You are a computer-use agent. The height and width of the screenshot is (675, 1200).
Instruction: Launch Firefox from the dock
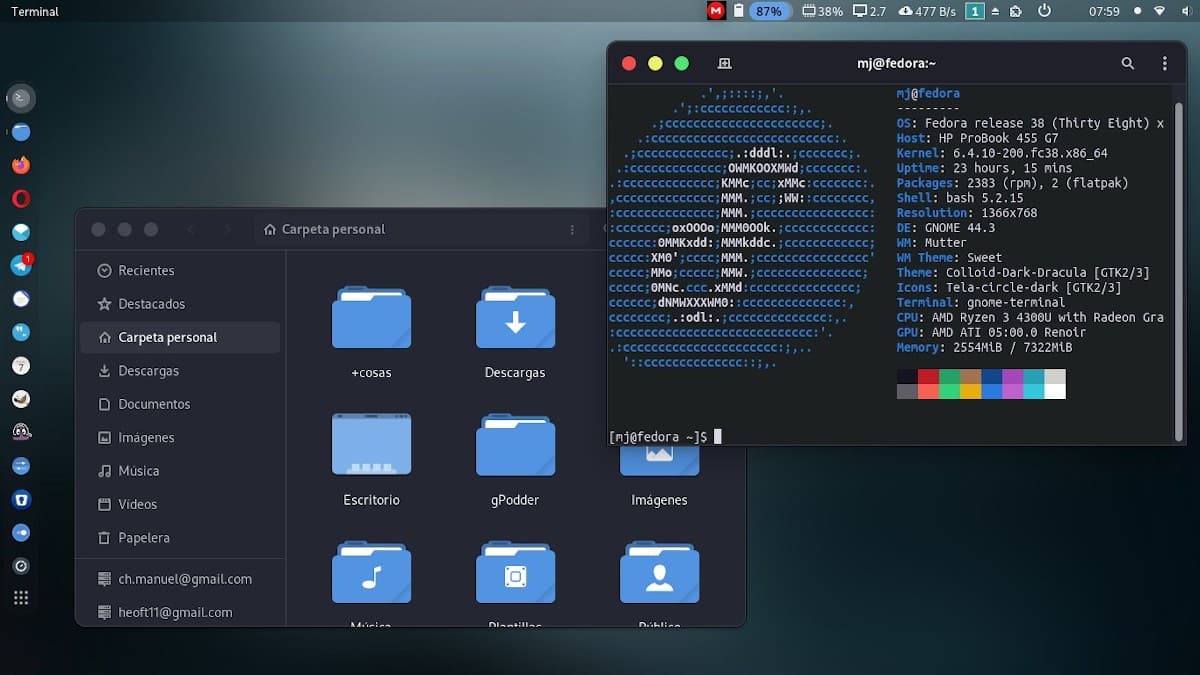click(x=21, y=165)
